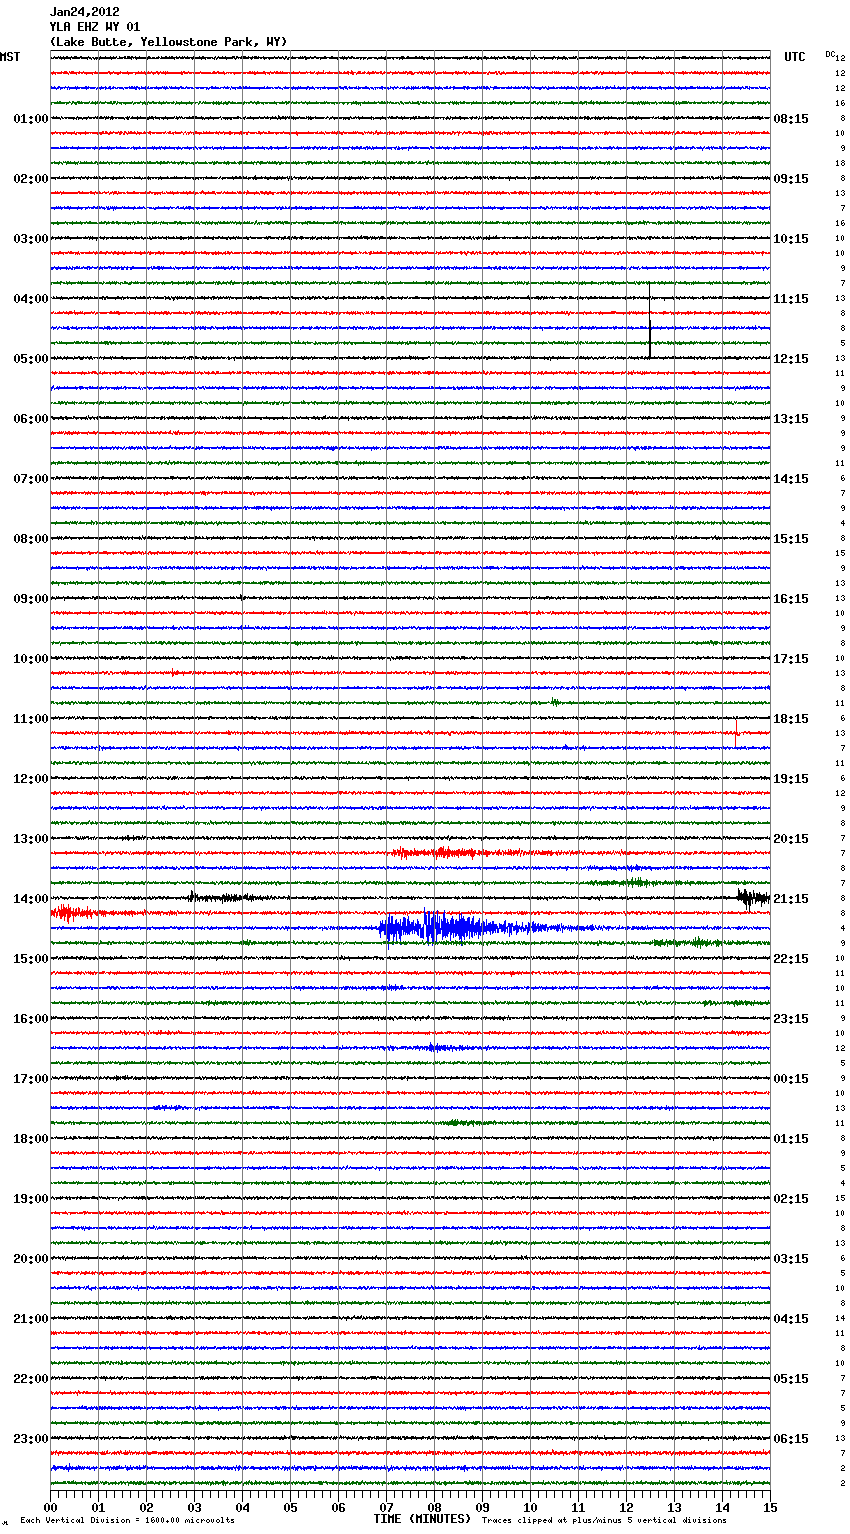Select the 23:00 MST time label
The height and width of the screenshot is (1534, 850).
31,1439
